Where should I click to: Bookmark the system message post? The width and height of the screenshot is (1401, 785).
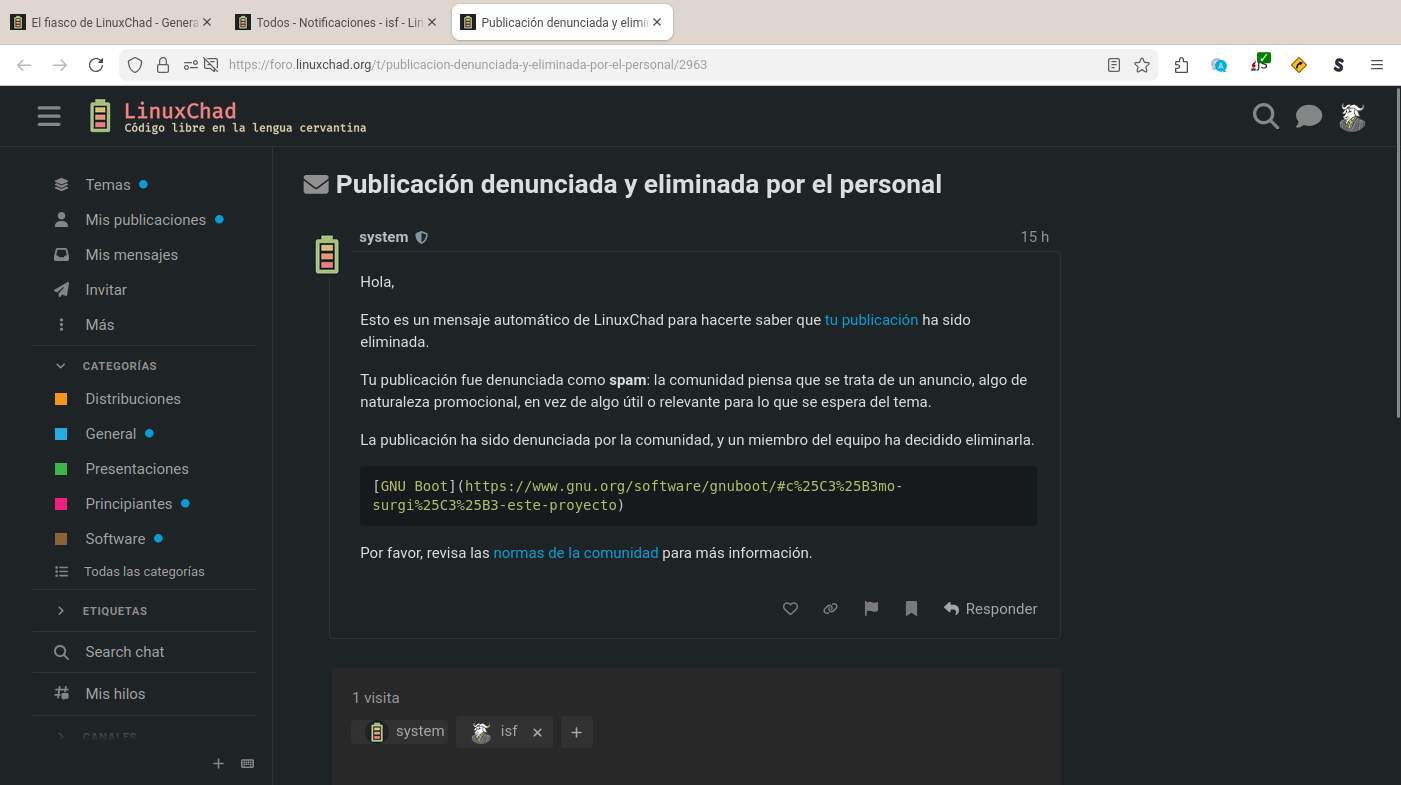pos(911,609)
